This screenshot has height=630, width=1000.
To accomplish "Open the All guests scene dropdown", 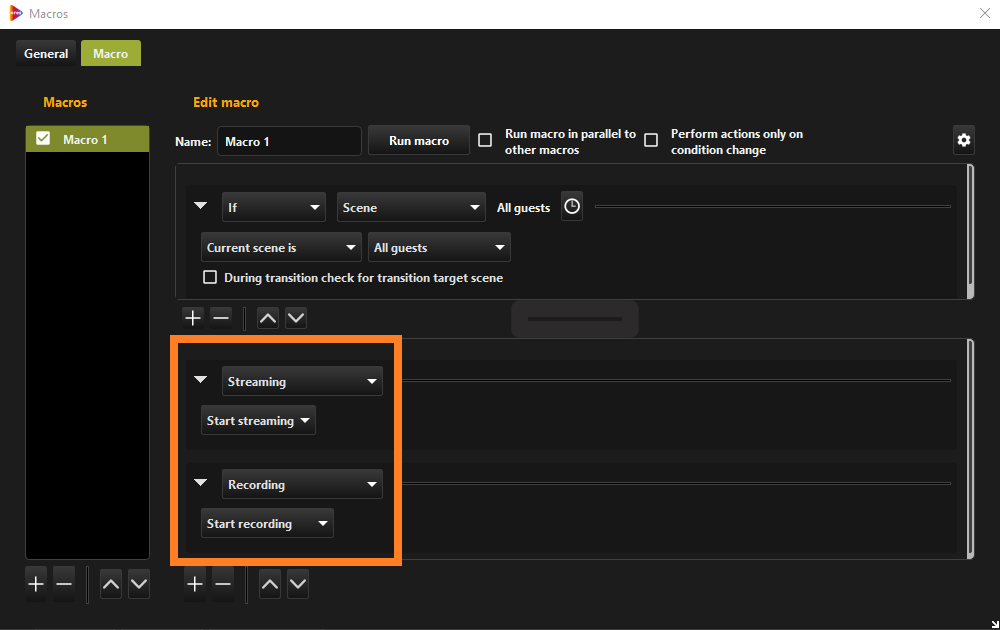I will pyautogui.click(x=439, y=247).
